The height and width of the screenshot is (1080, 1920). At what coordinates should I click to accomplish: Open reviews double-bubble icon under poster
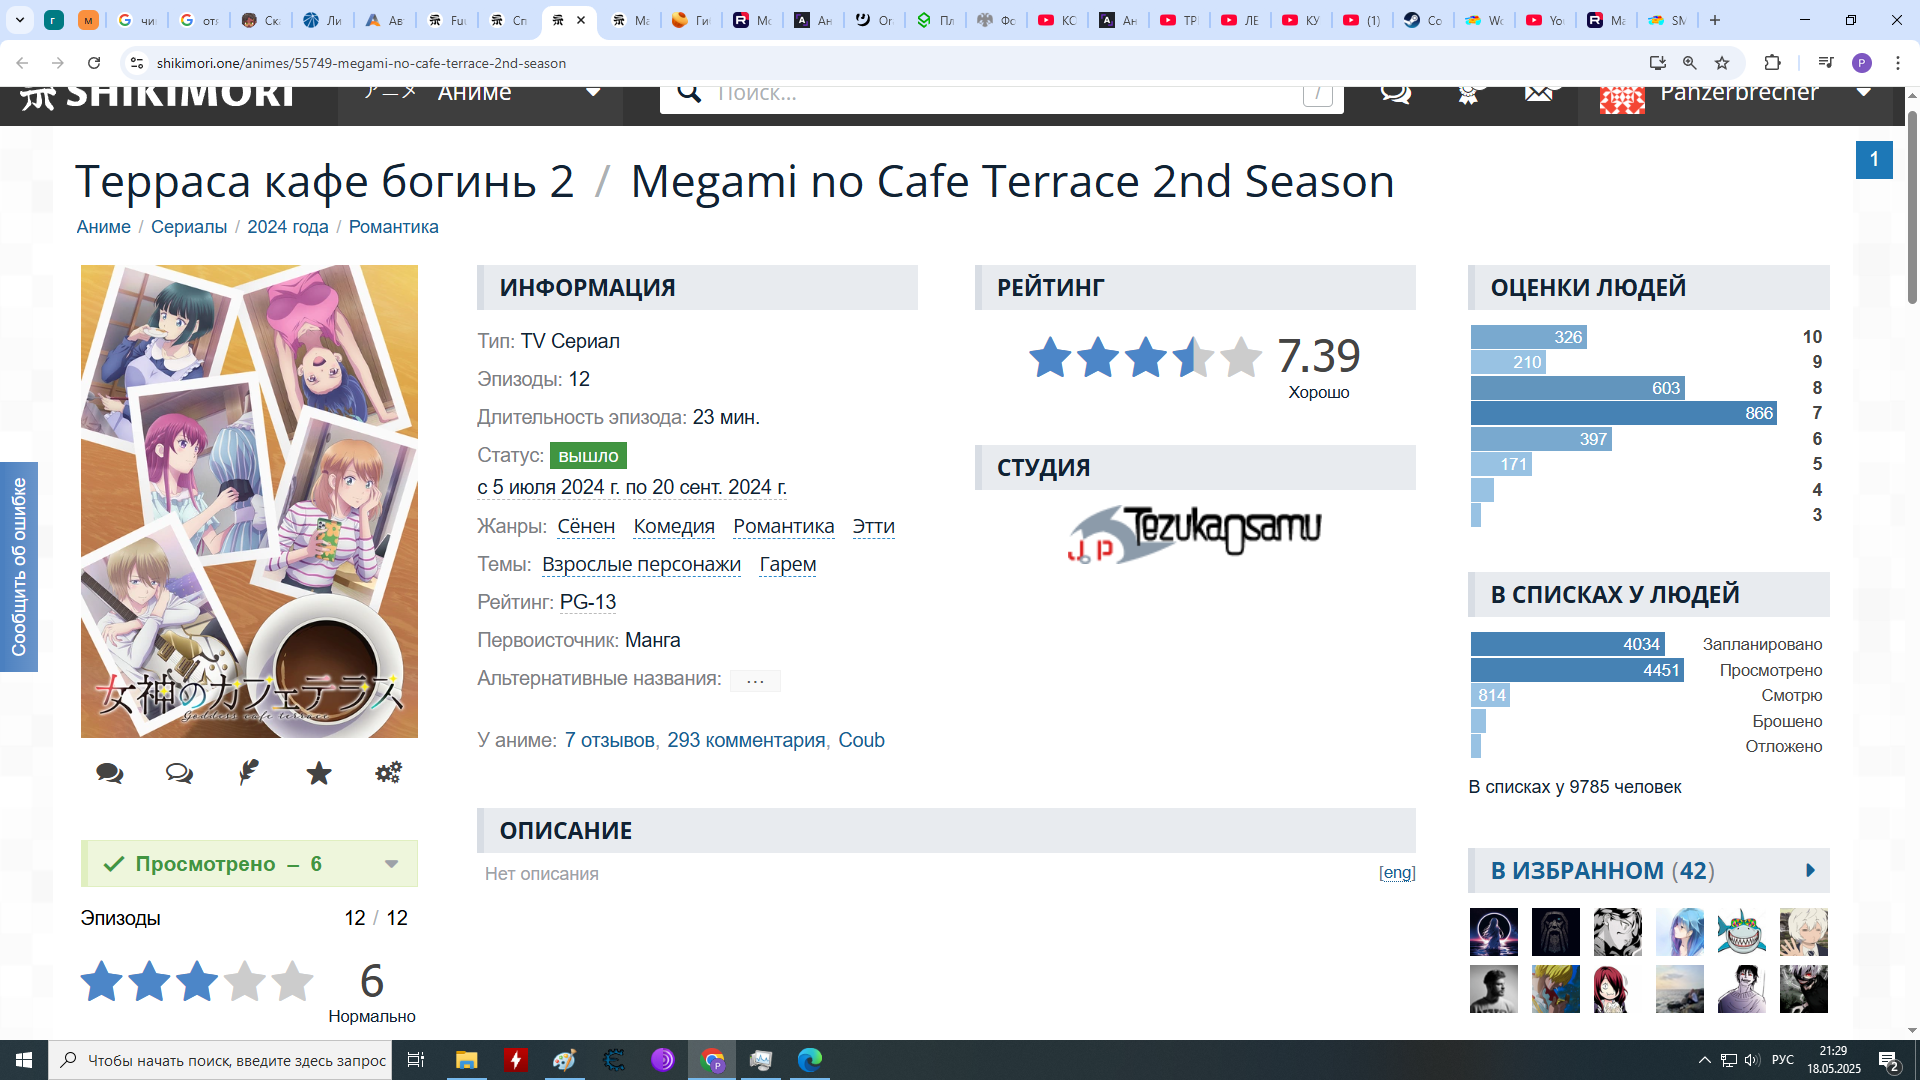pyautogui.click(x=179, y=773)
